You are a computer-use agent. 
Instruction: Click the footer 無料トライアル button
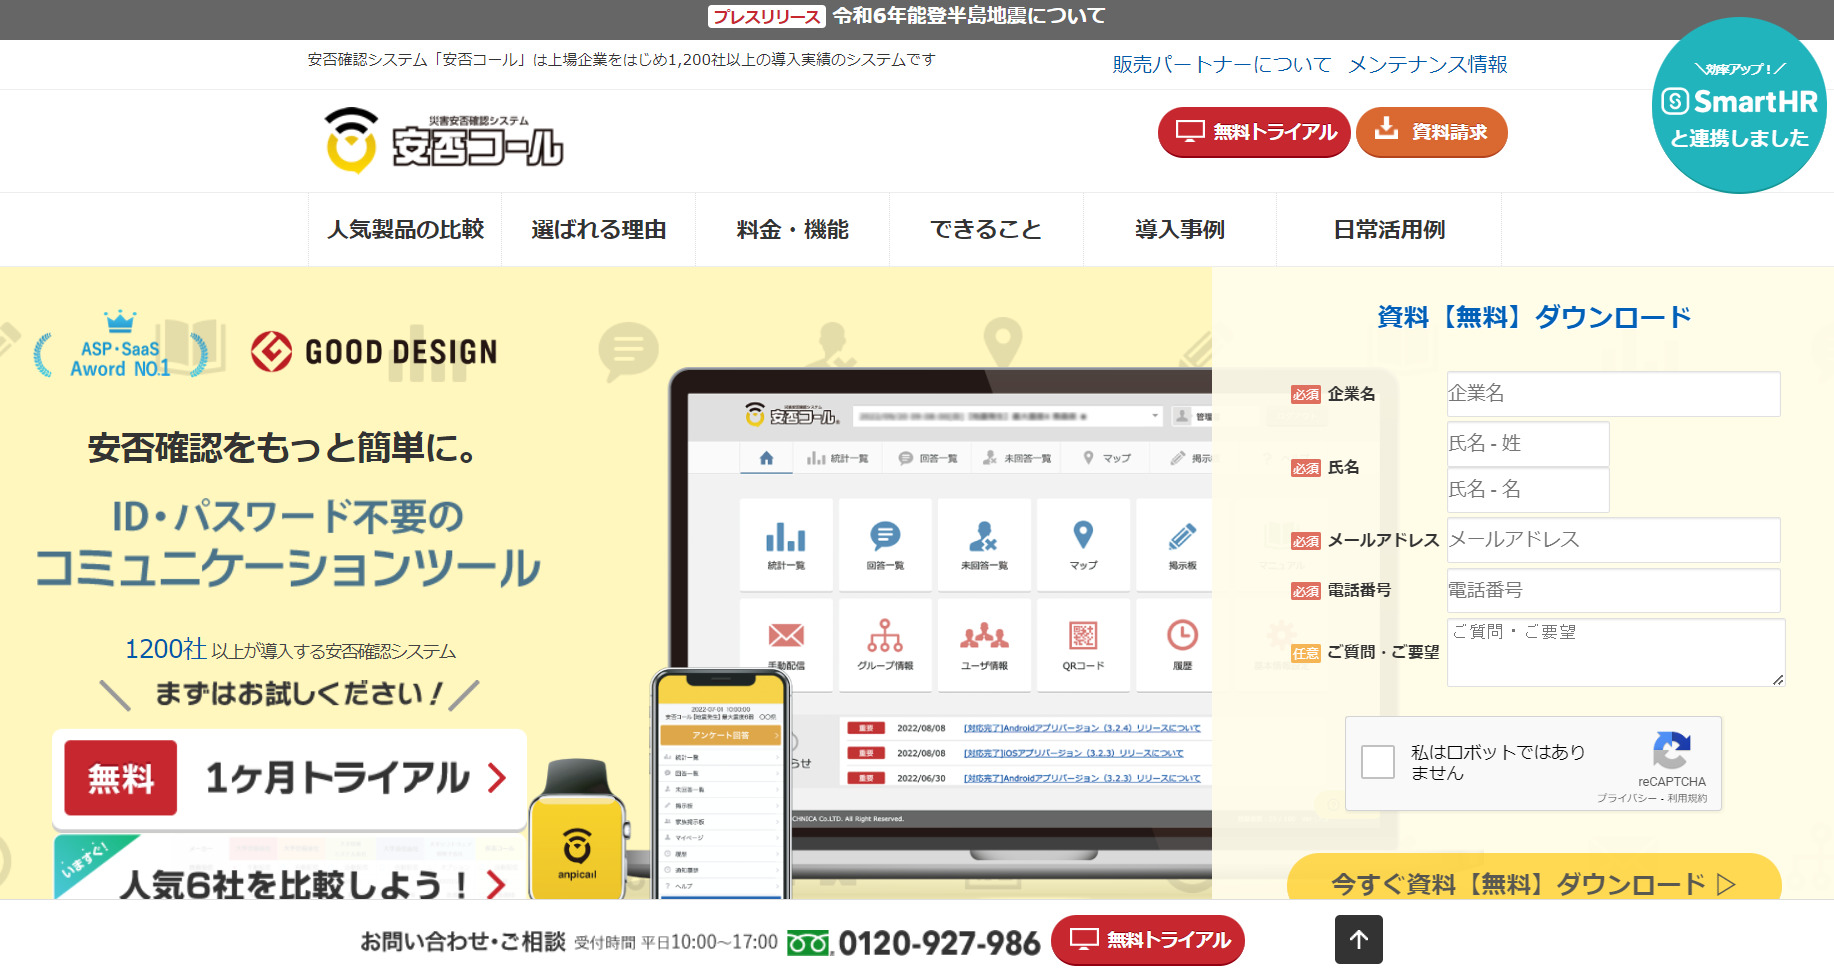(x=1148, y=940)
